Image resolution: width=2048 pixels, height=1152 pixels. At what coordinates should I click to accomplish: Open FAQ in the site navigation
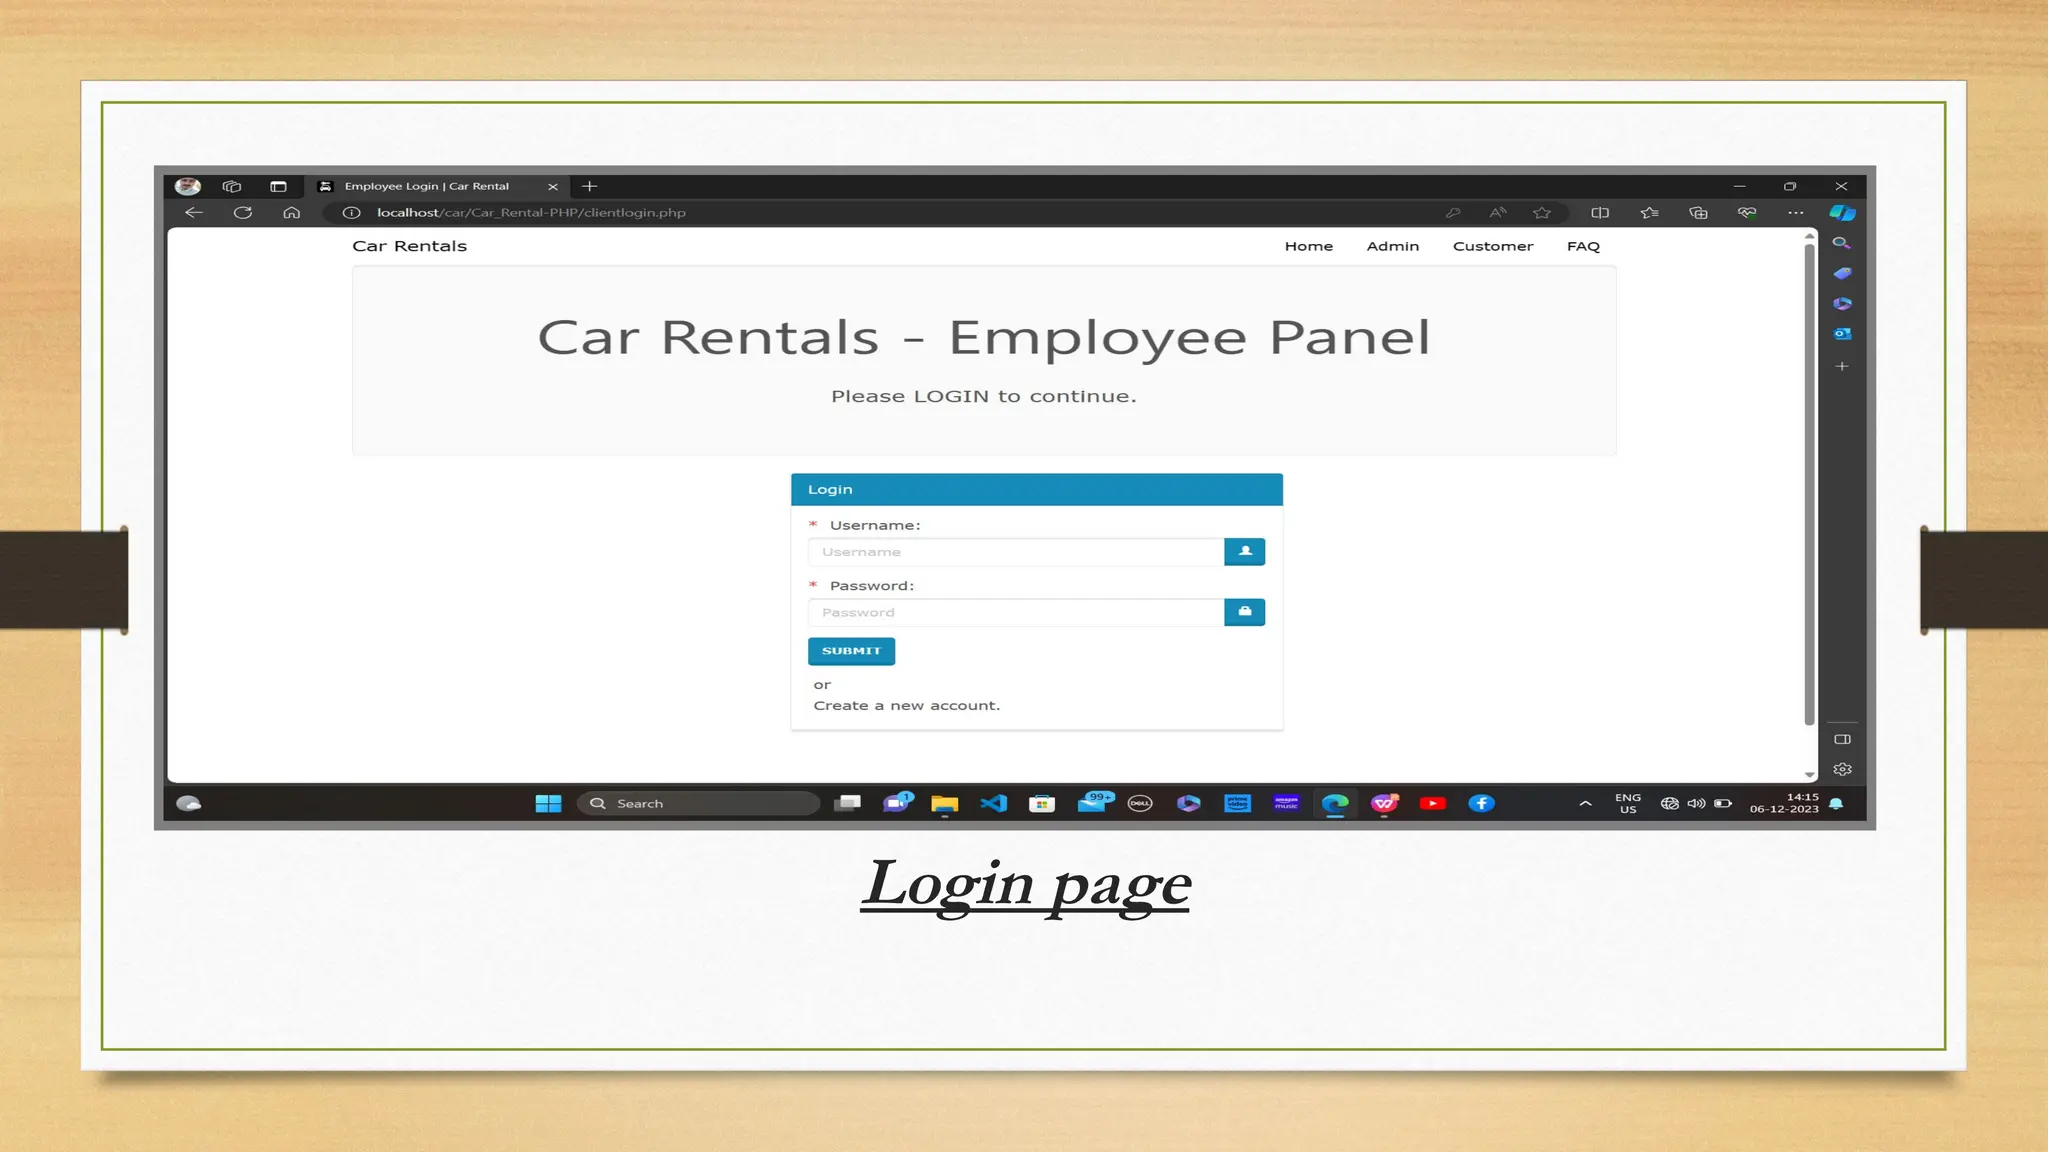pos(1583,246)
